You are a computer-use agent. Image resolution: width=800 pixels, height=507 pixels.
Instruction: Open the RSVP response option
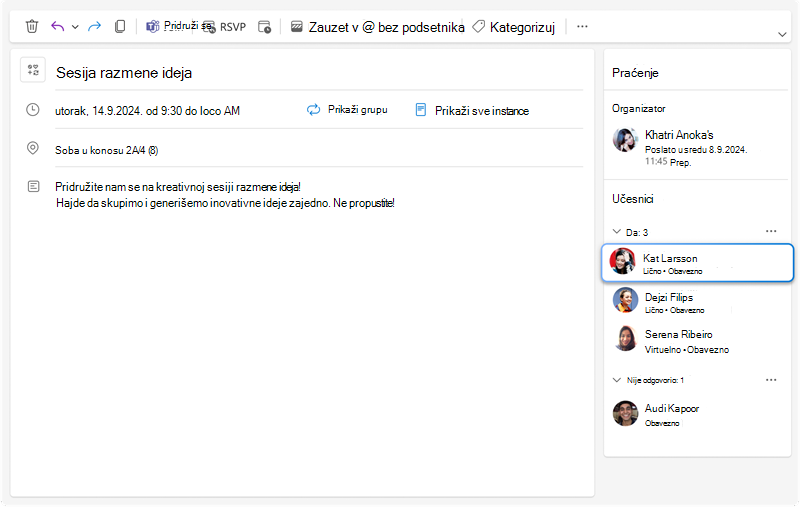tap(224, 27)
